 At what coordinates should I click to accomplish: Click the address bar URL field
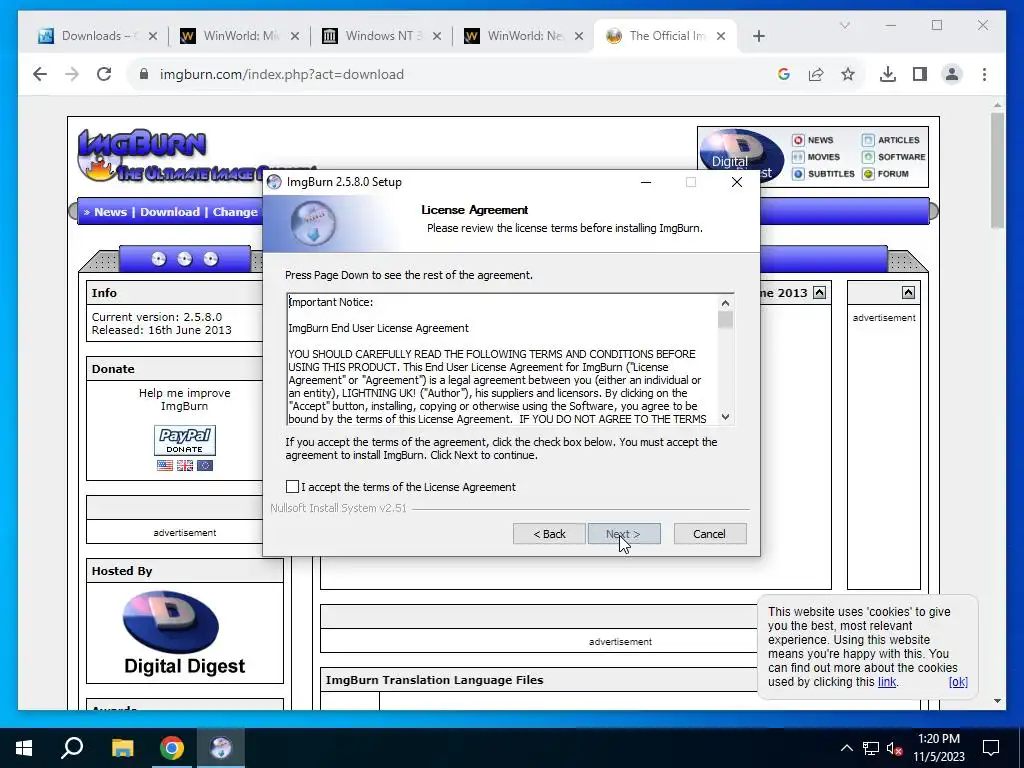[451, 74]
